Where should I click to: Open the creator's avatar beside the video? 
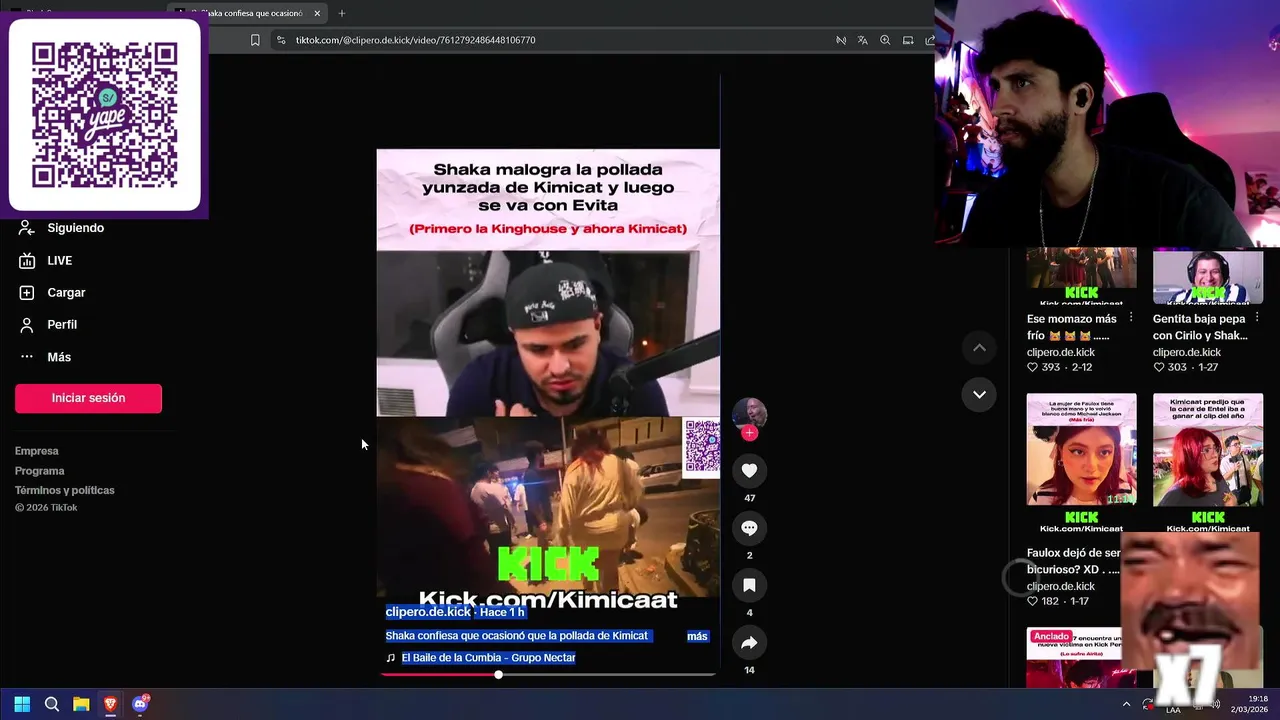click(749, 413)
